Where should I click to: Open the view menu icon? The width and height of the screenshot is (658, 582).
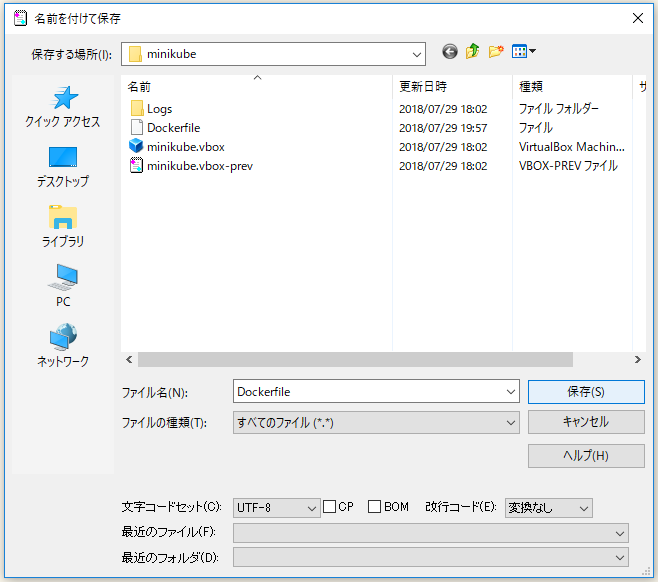[523, 52]
